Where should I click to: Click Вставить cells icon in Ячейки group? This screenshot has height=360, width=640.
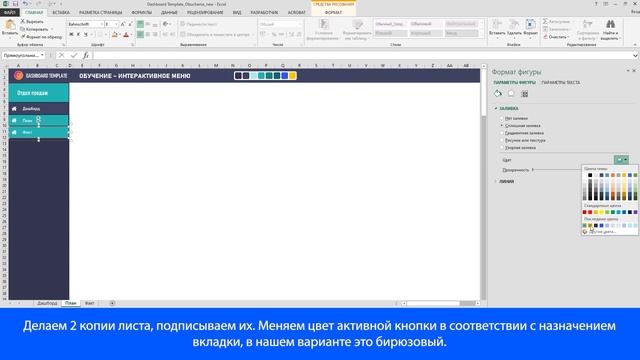click(497, 24)
